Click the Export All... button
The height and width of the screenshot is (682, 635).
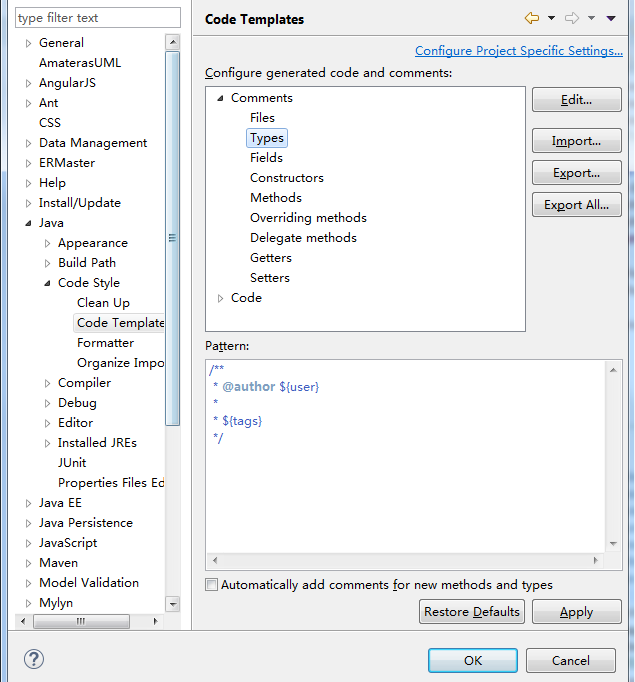pyautogui.click(x=576, y=205)
